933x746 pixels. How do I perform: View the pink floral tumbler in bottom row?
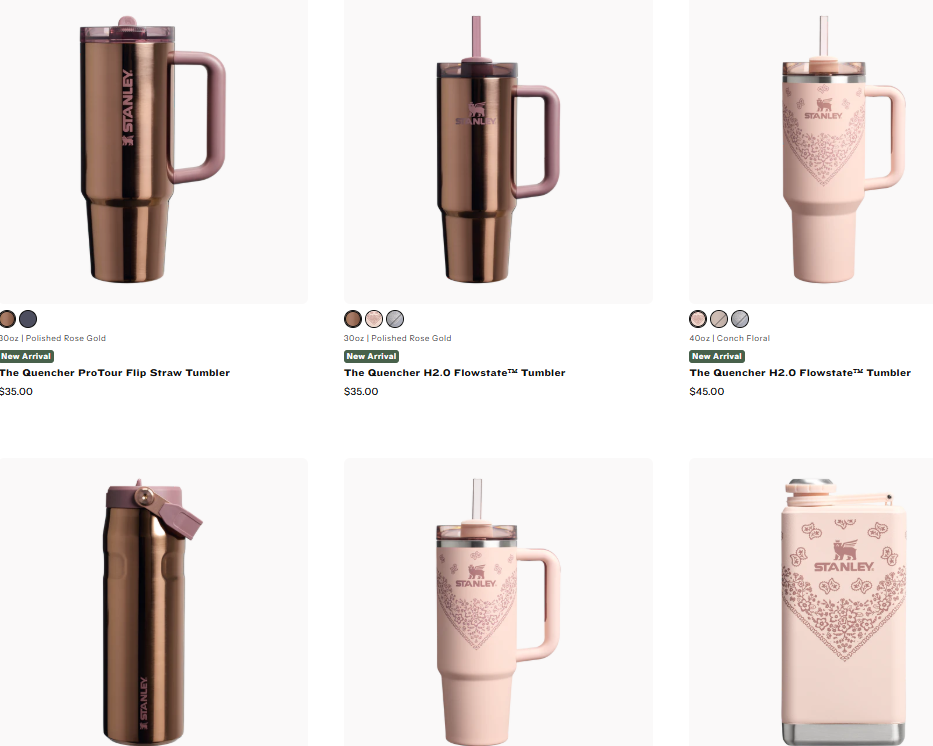[x=498, y=602]
